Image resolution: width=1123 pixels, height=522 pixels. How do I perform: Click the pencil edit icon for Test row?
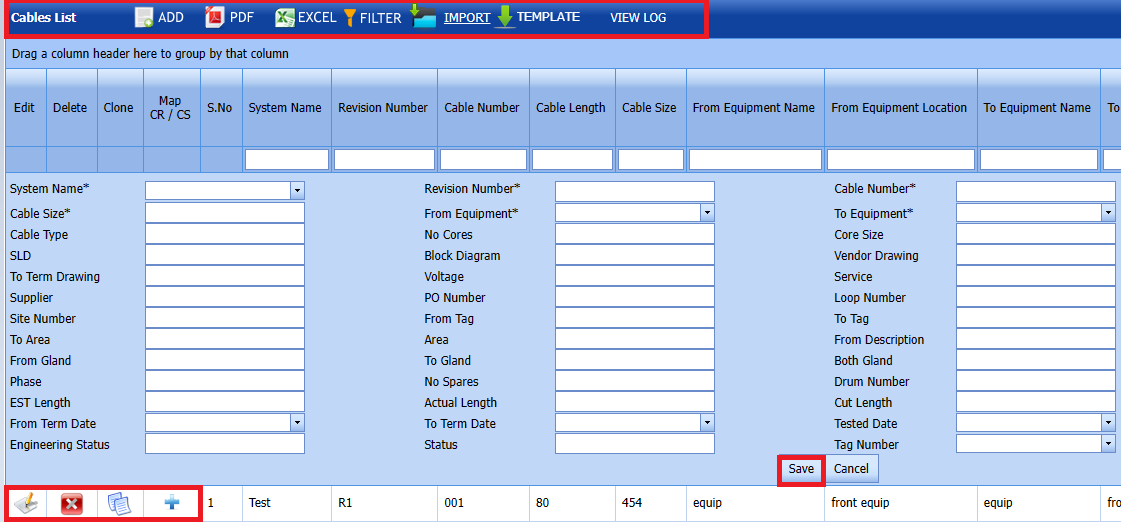tap(27, 504)
